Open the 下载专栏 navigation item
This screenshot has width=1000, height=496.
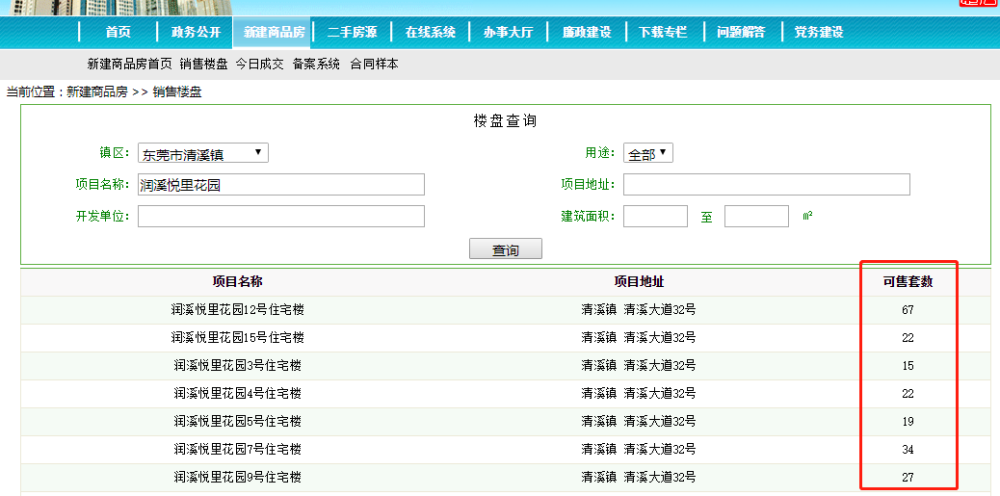coord(663,33)
